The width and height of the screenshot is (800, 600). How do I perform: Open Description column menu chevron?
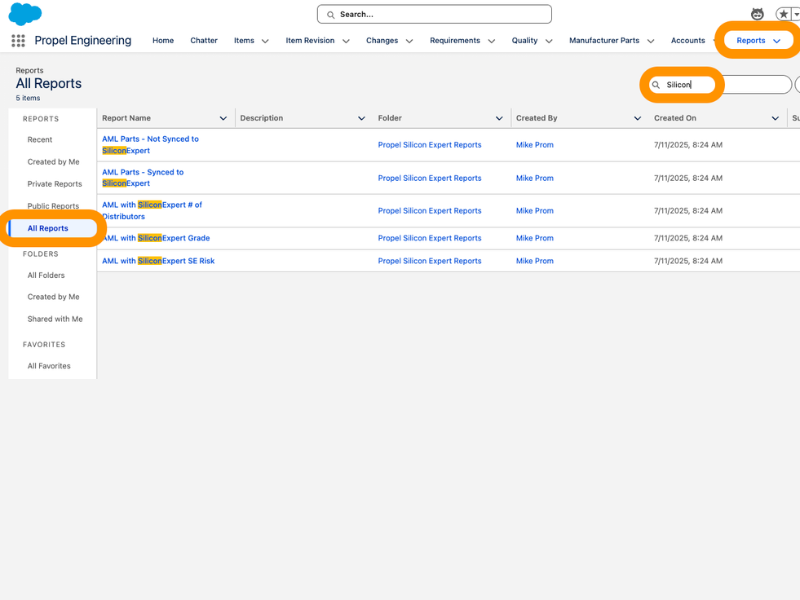tap(361, 118)
